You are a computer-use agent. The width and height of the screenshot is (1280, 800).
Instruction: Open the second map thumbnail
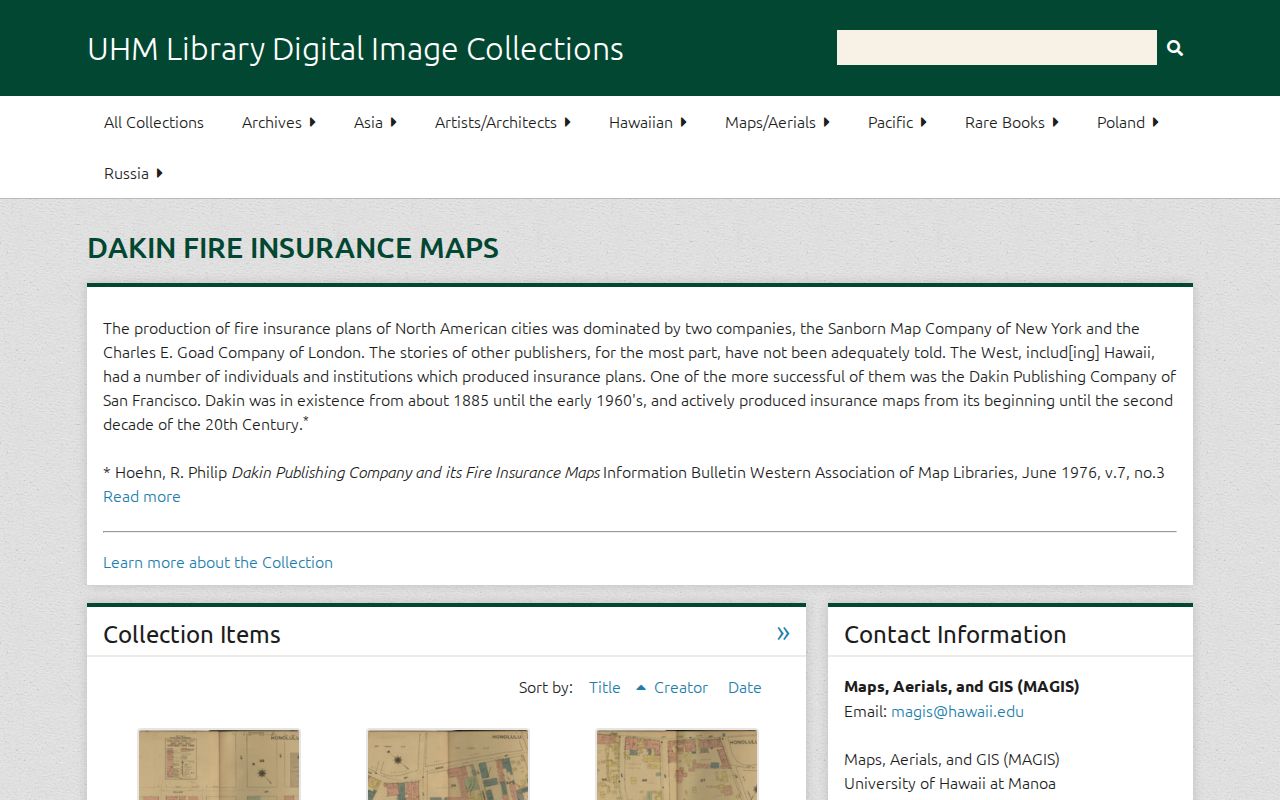[448, 764]
